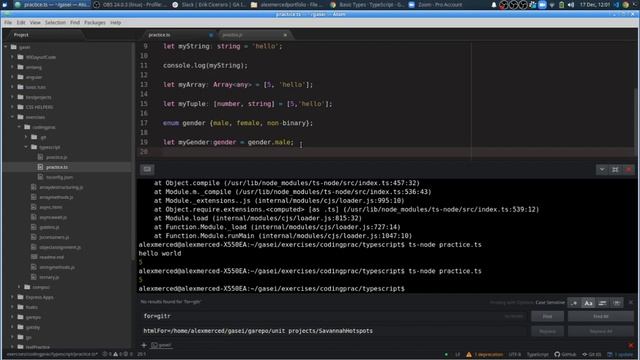Close the find and replace panel
Screen dimensions: 640x360
pyautogui.click(x=631, y=302)
